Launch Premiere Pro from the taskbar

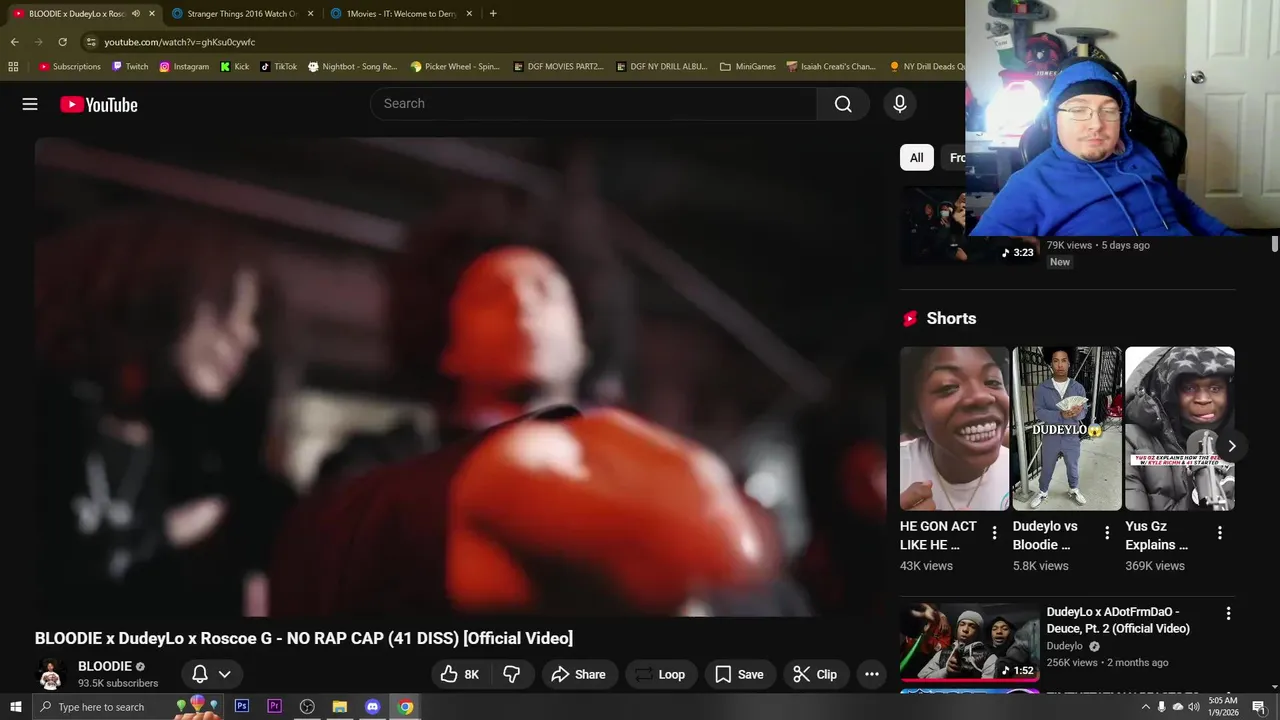274,707
